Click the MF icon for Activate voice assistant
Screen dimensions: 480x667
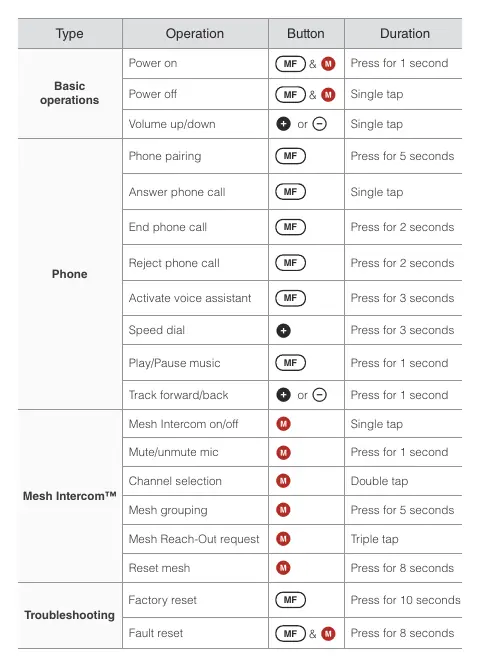(x=290, y=298)
